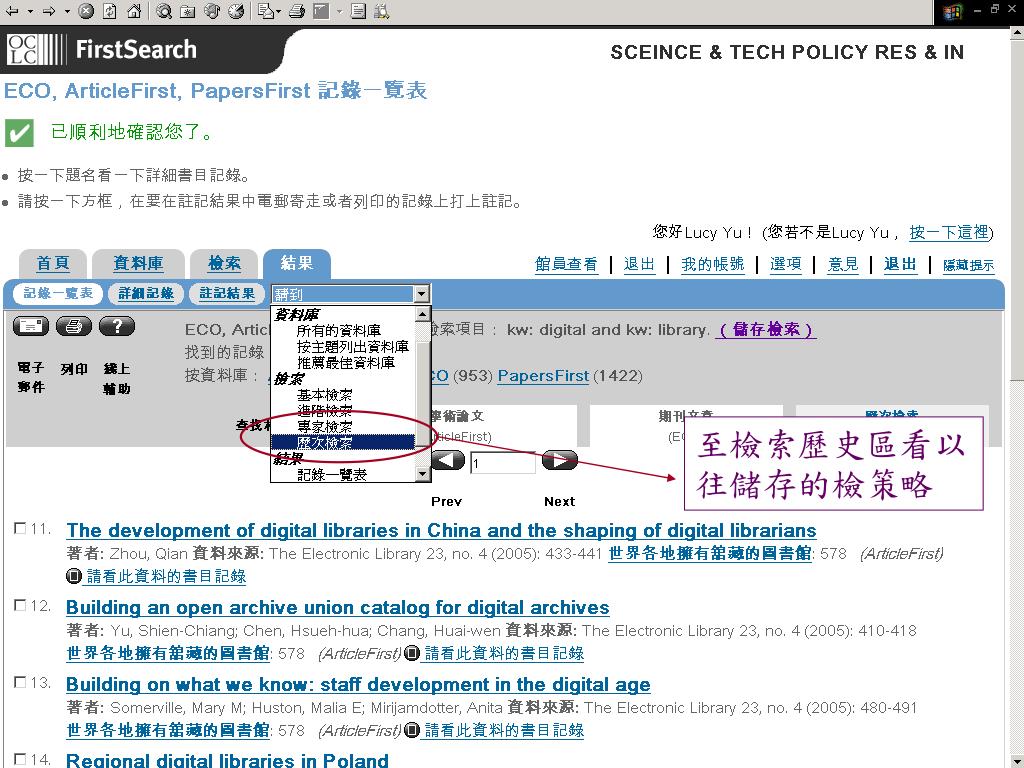The image size is (1024, 768).
Task: Click the bullet icon beside record 12 書目記錄
Action: point(411,653)
